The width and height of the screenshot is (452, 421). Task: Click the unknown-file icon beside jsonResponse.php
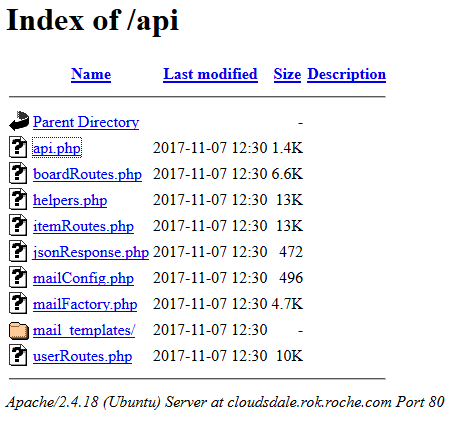click(18, 251)
